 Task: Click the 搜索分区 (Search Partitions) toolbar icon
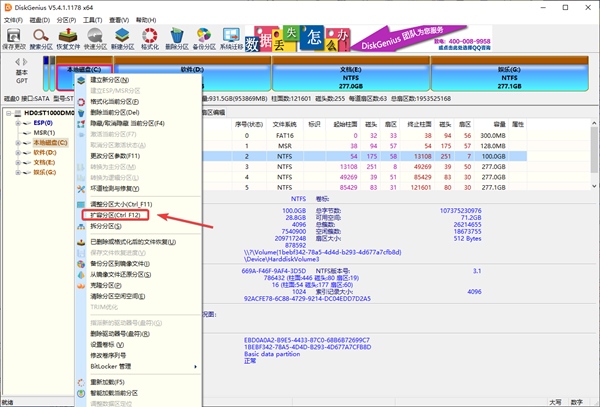42,38
